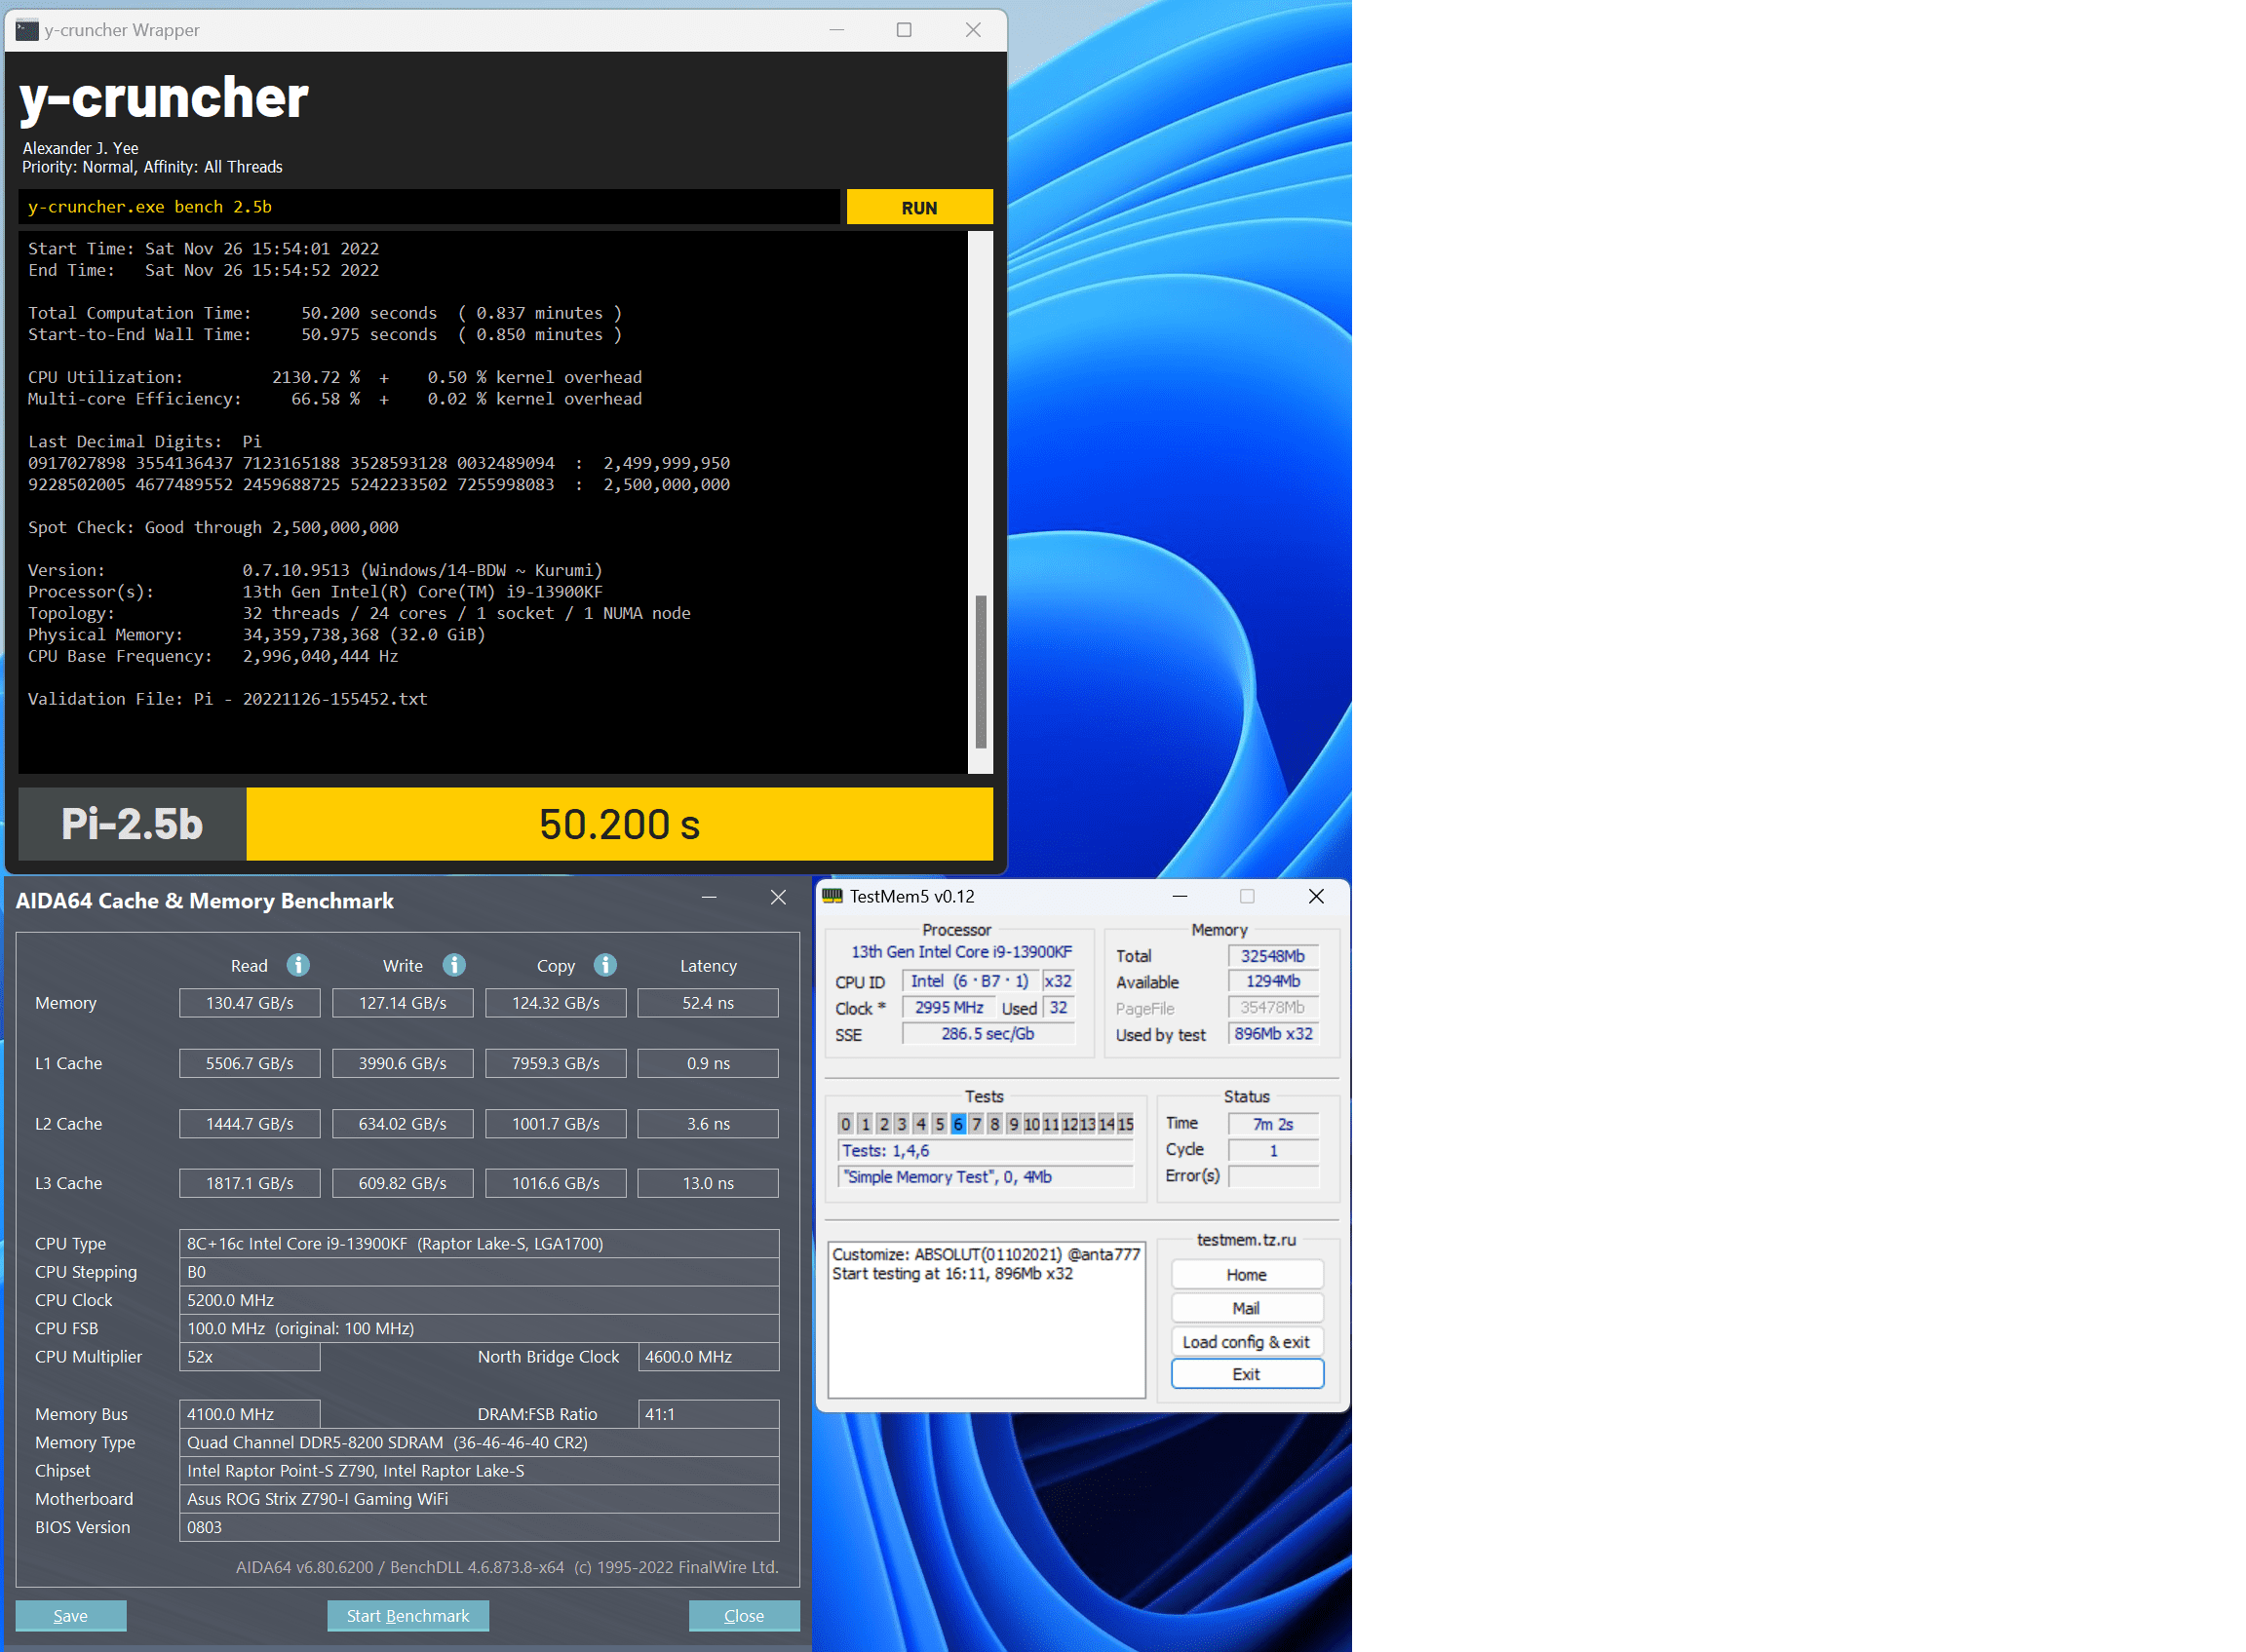Click the Home button in TestMem5
The width and height of the screenshot is (2246, 1652).
[1247, 1274]
